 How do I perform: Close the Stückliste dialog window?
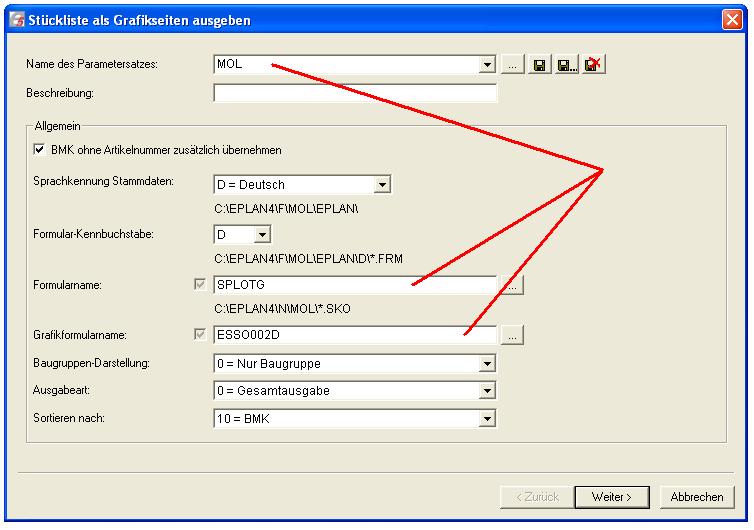click(x=732, y=20)
